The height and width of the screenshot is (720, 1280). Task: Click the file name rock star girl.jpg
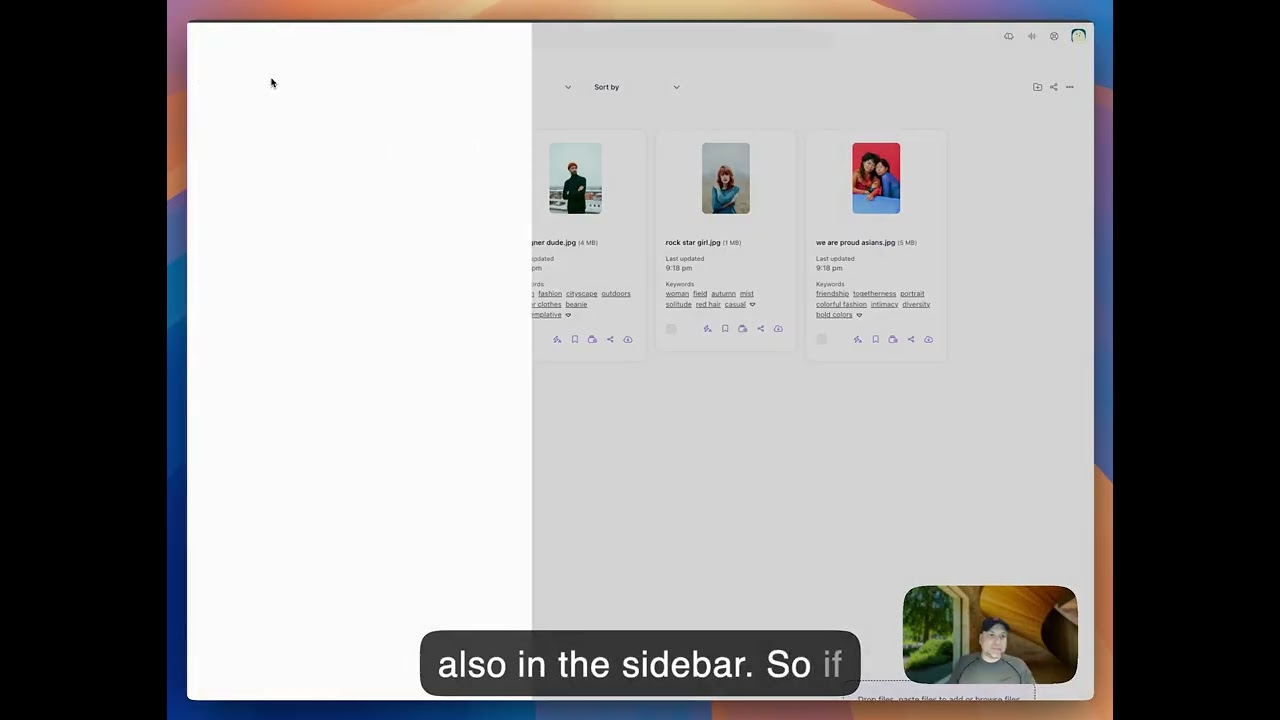pos(693,242)
